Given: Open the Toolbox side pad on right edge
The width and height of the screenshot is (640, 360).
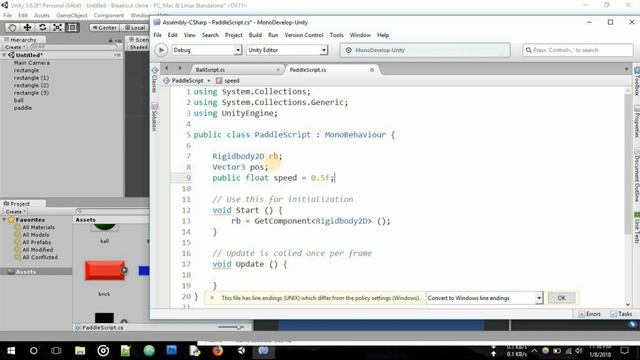Looking at the screenshot, I should tap(636, 82).
